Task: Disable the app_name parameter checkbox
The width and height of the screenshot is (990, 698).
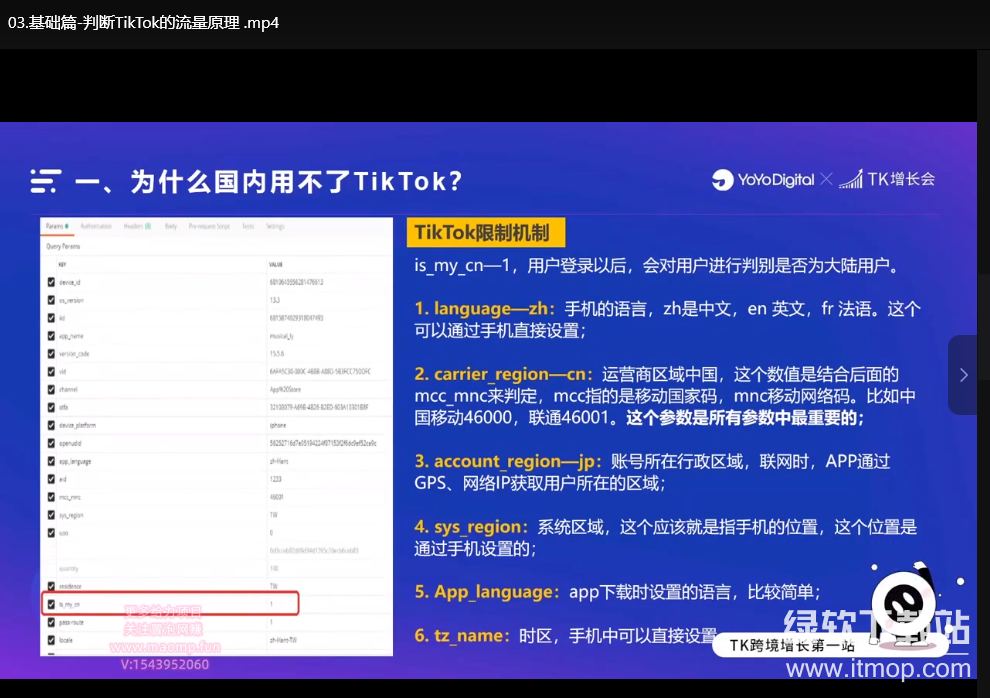Action: click(x=51, y=336)
